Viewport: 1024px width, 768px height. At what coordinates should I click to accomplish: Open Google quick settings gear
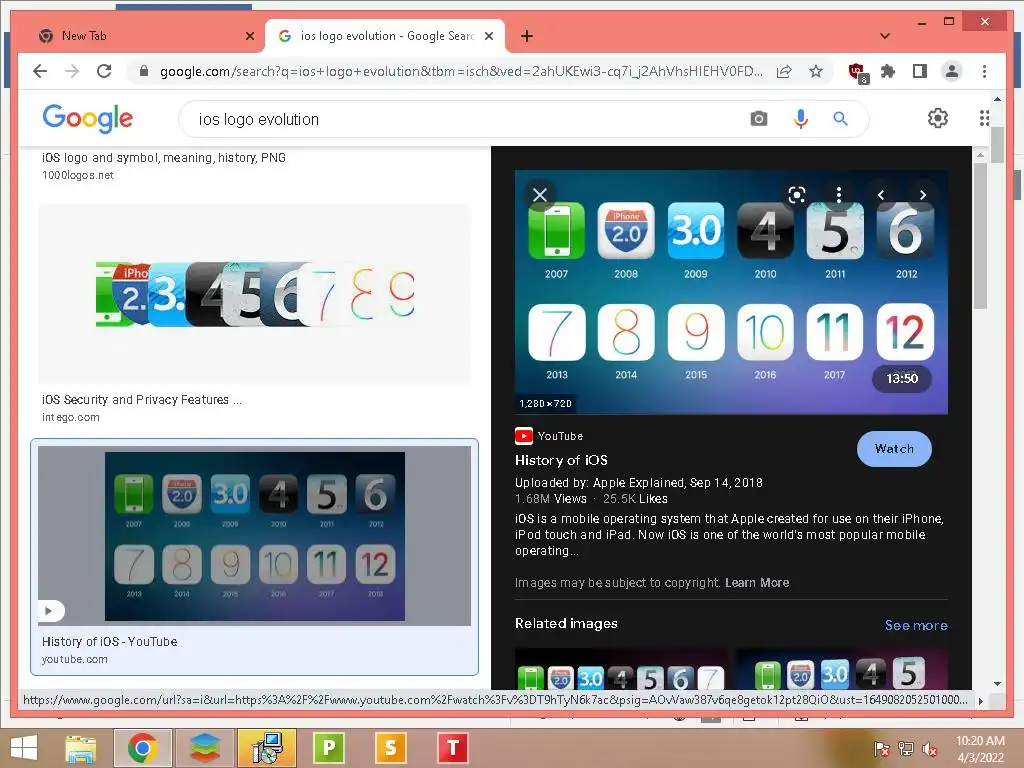tap(938, 118)
